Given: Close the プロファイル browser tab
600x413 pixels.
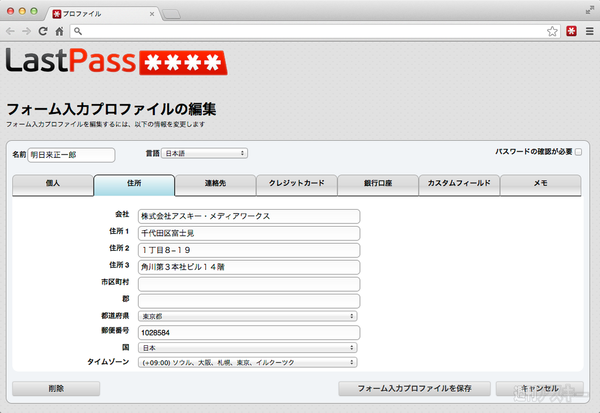Looking at the screenshot, I should (x=152, y=14).
